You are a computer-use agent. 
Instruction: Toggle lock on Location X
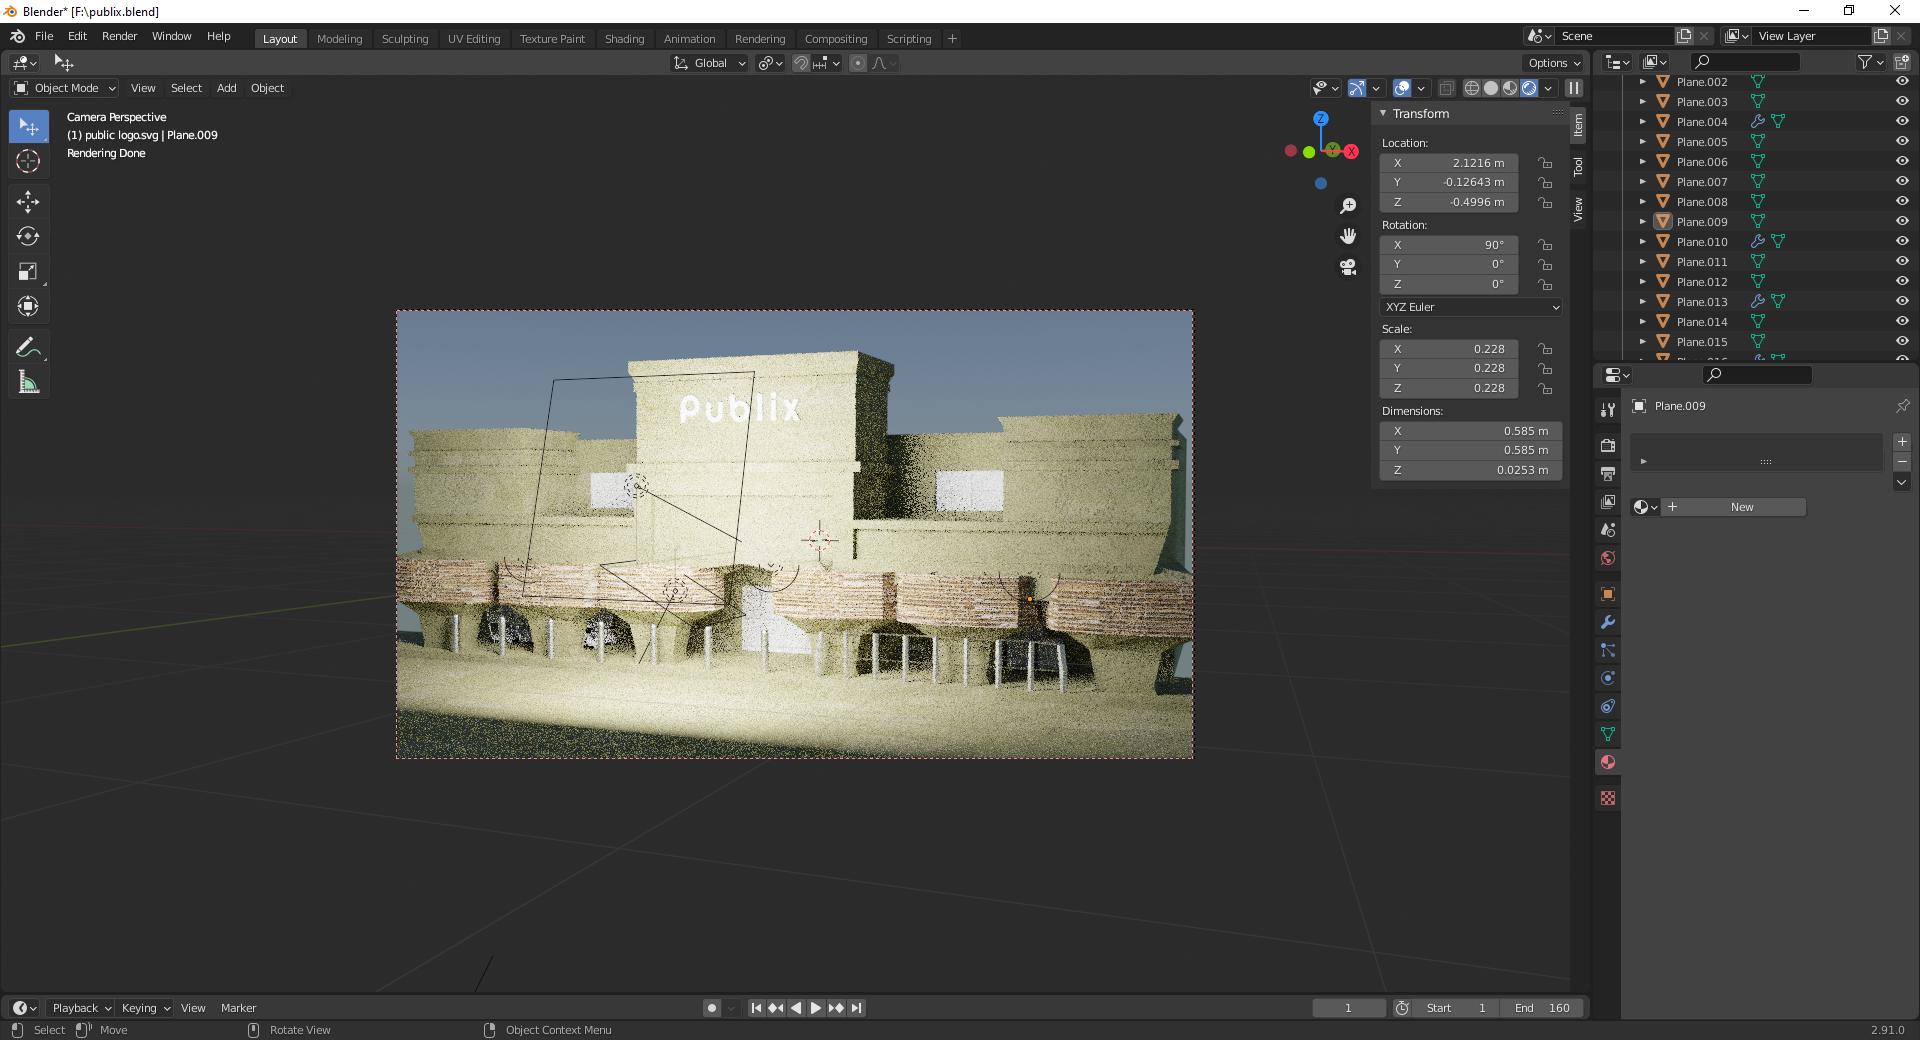1545,163
